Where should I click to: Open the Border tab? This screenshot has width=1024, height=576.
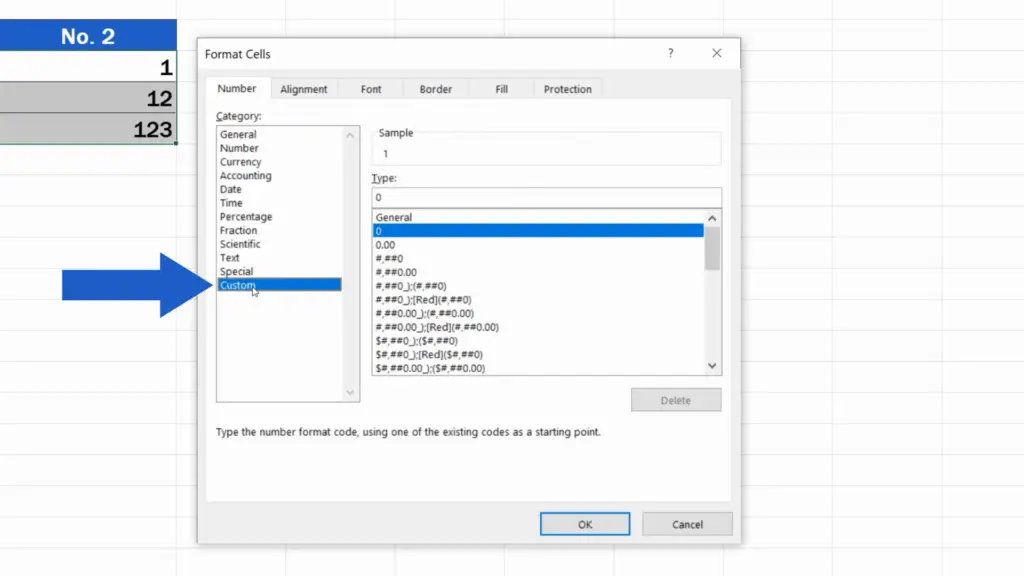click(435, 89)
